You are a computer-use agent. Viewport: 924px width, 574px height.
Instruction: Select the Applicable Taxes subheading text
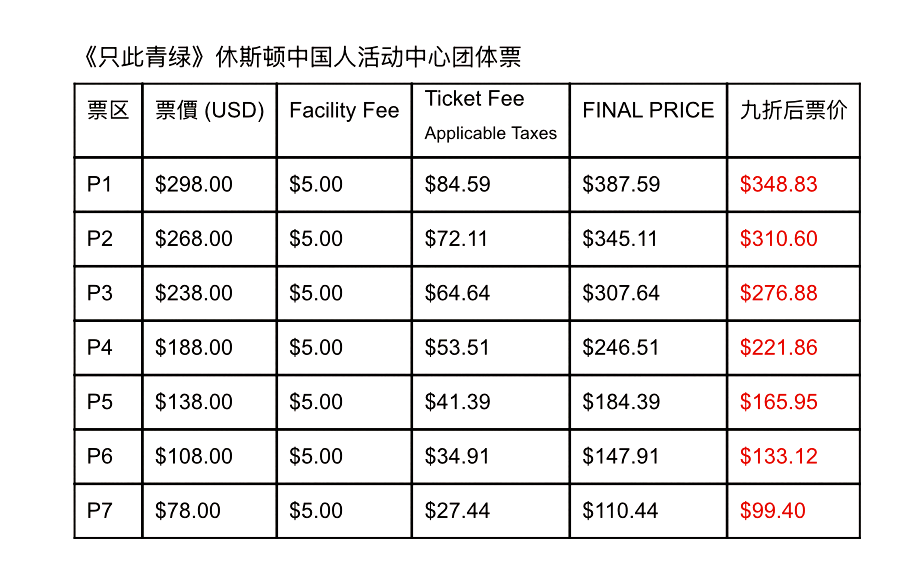tap(490, 134)
